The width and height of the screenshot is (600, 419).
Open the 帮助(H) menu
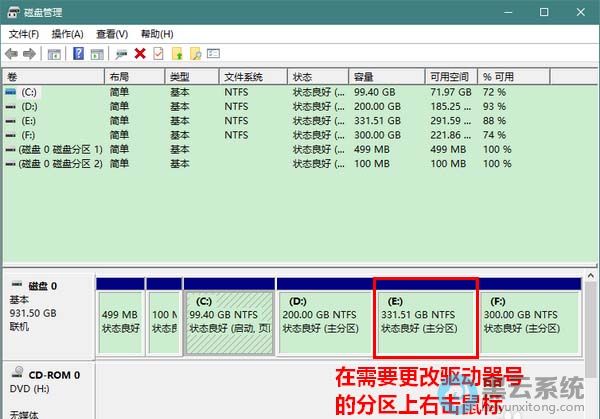[x=156, y=34]
